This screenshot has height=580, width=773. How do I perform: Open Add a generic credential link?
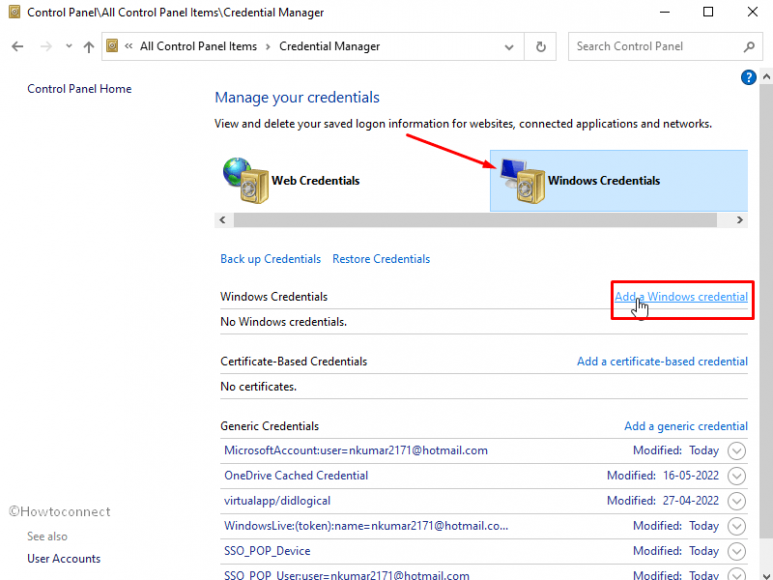pyautogui.click(x=685, y=426)
